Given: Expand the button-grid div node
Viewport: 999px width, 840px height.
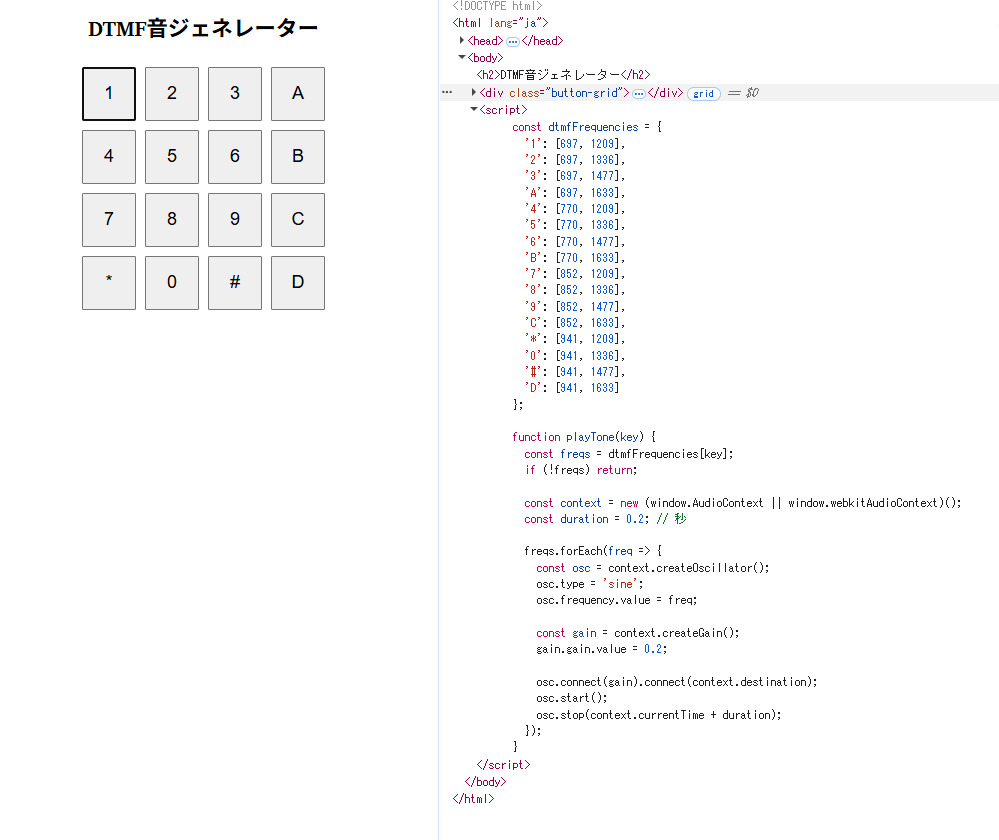Looking at the screenshot, I should pyautogui.click(x=474, y=93).
